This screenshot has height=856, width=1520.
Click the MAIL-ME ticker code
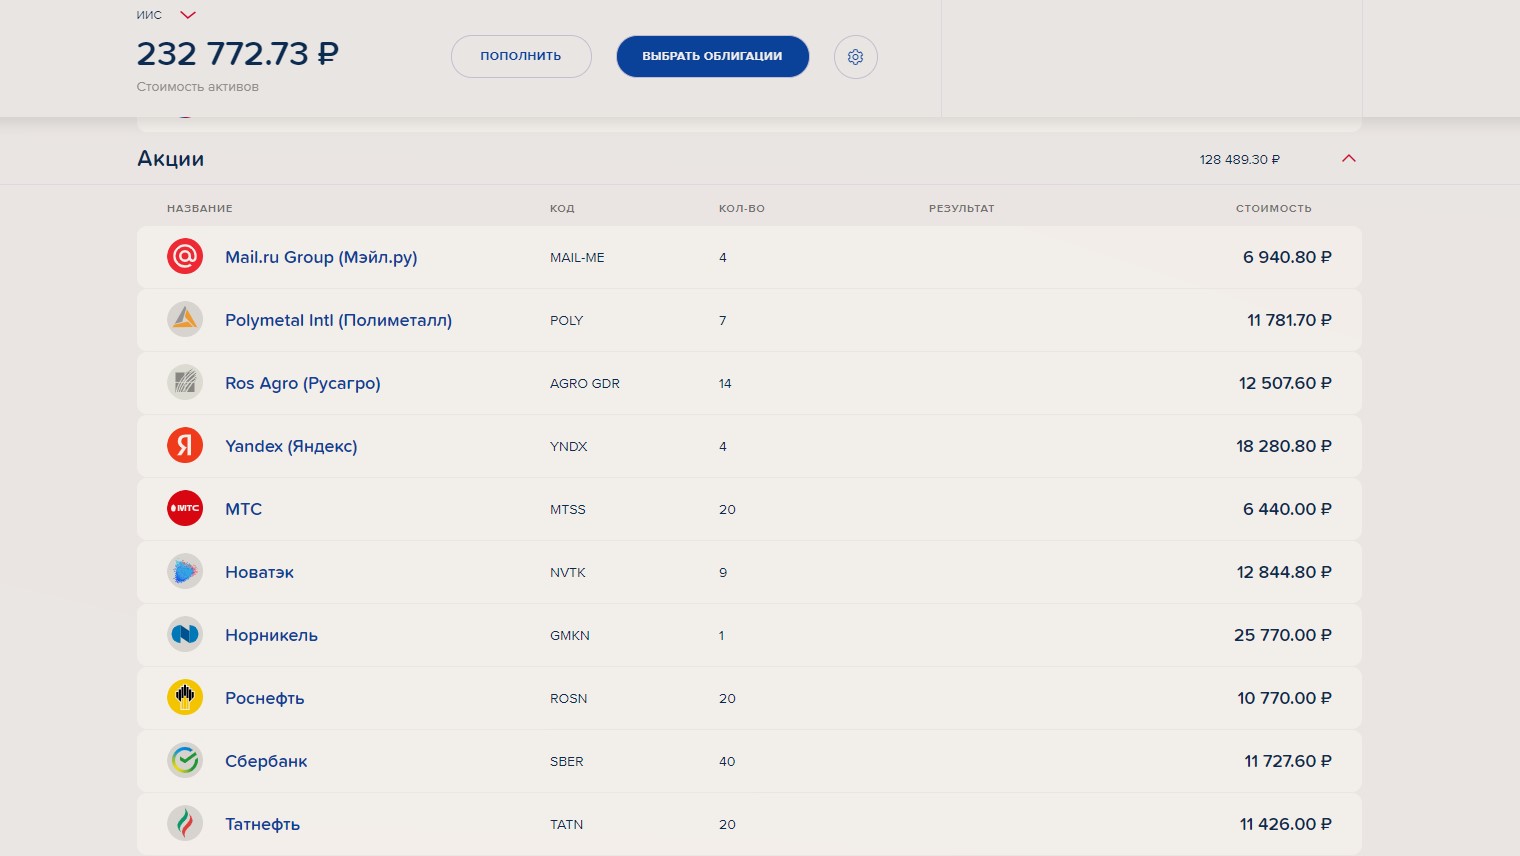(577, 257)
